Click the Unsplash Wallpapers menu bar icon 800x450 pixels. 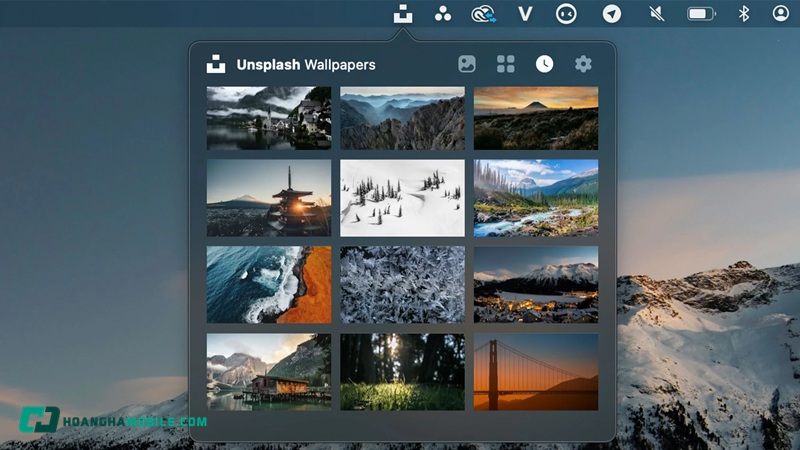[402, 14]
